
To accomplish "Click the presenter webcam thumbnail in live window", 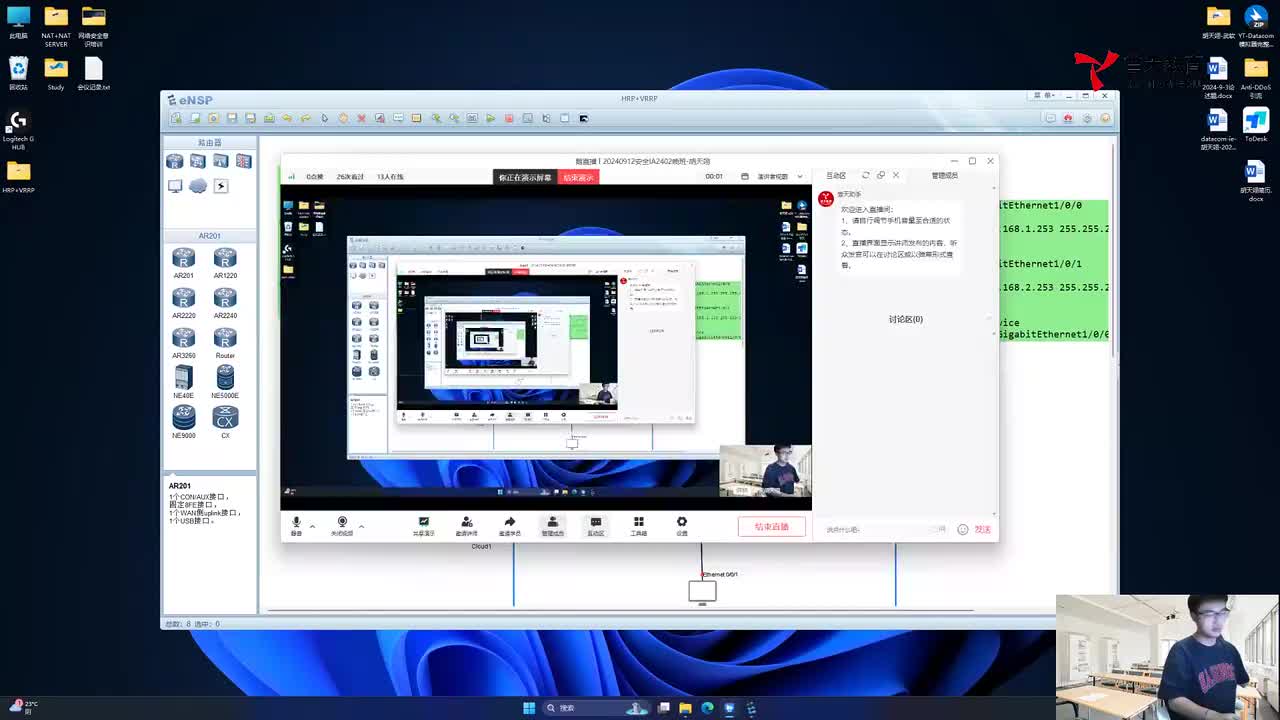I will point(766,470).
